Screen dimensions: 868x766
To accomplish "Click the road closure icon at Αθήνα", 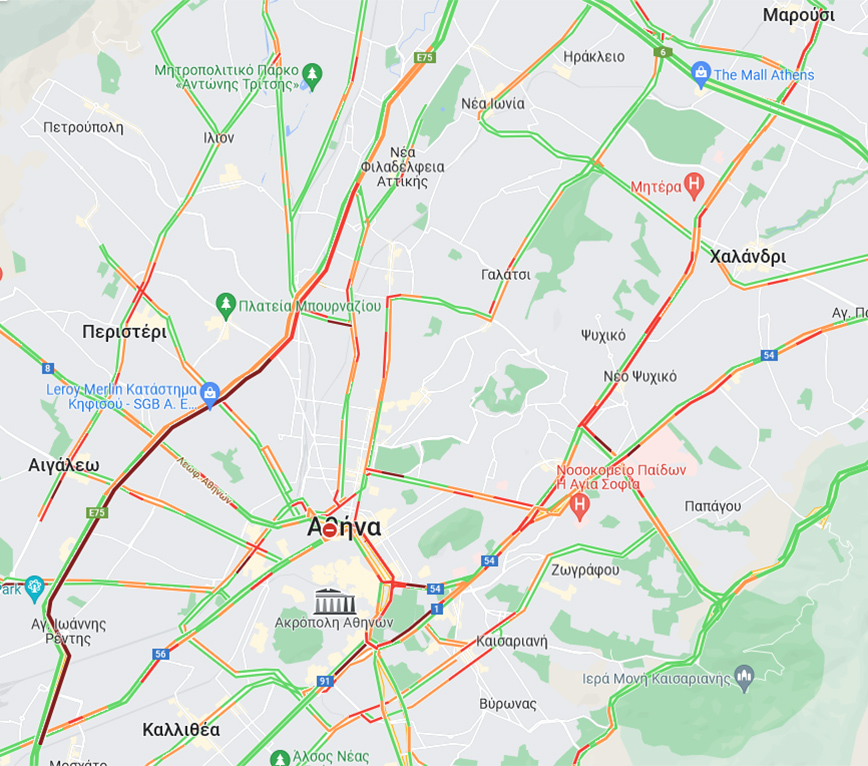I will point(329,532).
